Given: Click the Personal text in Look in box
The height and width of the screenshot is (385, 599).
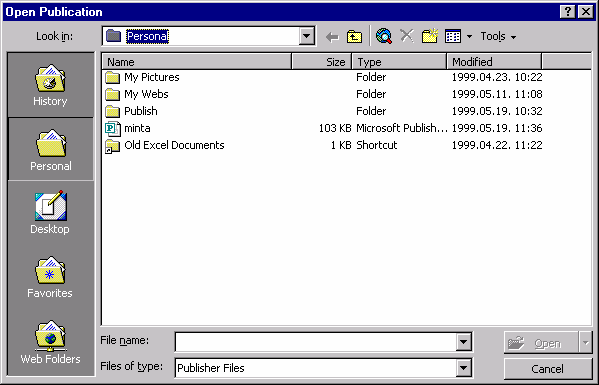Looking at the screenshot, I should coord(147,36).
